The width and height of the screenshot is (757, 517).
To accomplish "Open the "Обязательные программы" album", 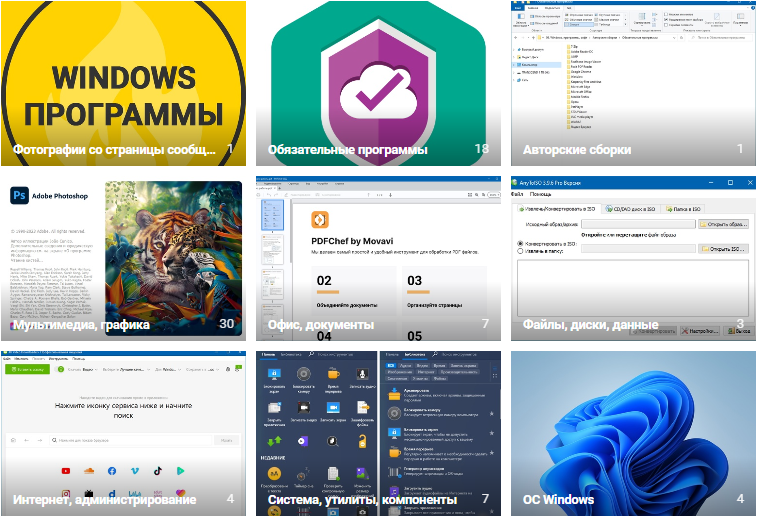I will pyautogui.click(x=378, y=83).
